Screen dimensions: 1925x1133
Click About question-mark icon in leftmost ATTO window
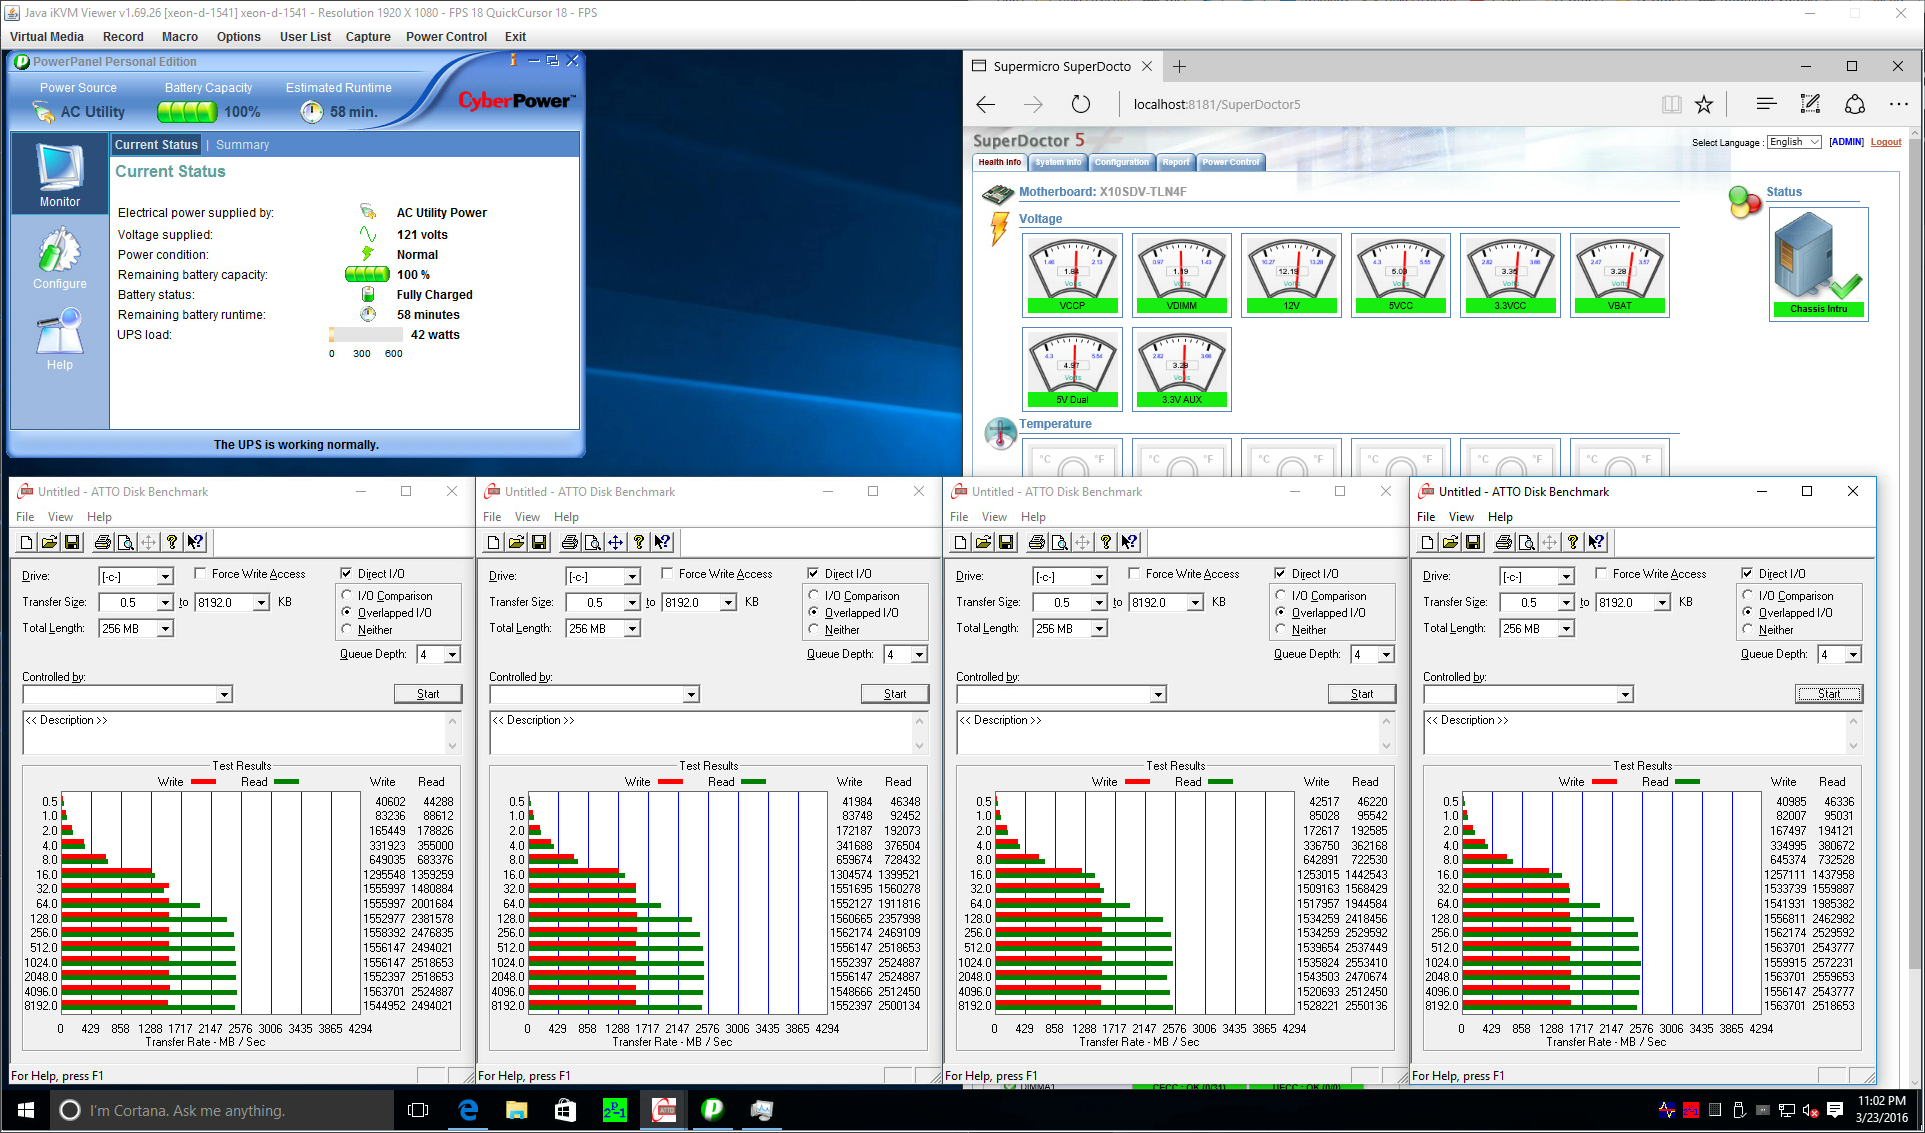(x=172, y=542)
